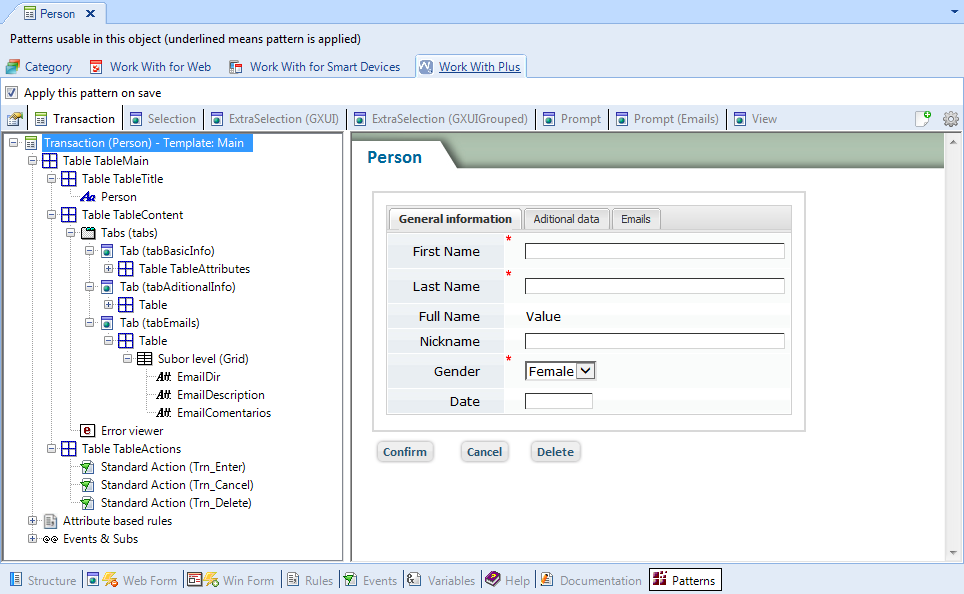The height and width of the screenshot is (594, 964).
Task: Switch to the Aditional data tab
Action: pyautogui.click(x=566, y=219)
